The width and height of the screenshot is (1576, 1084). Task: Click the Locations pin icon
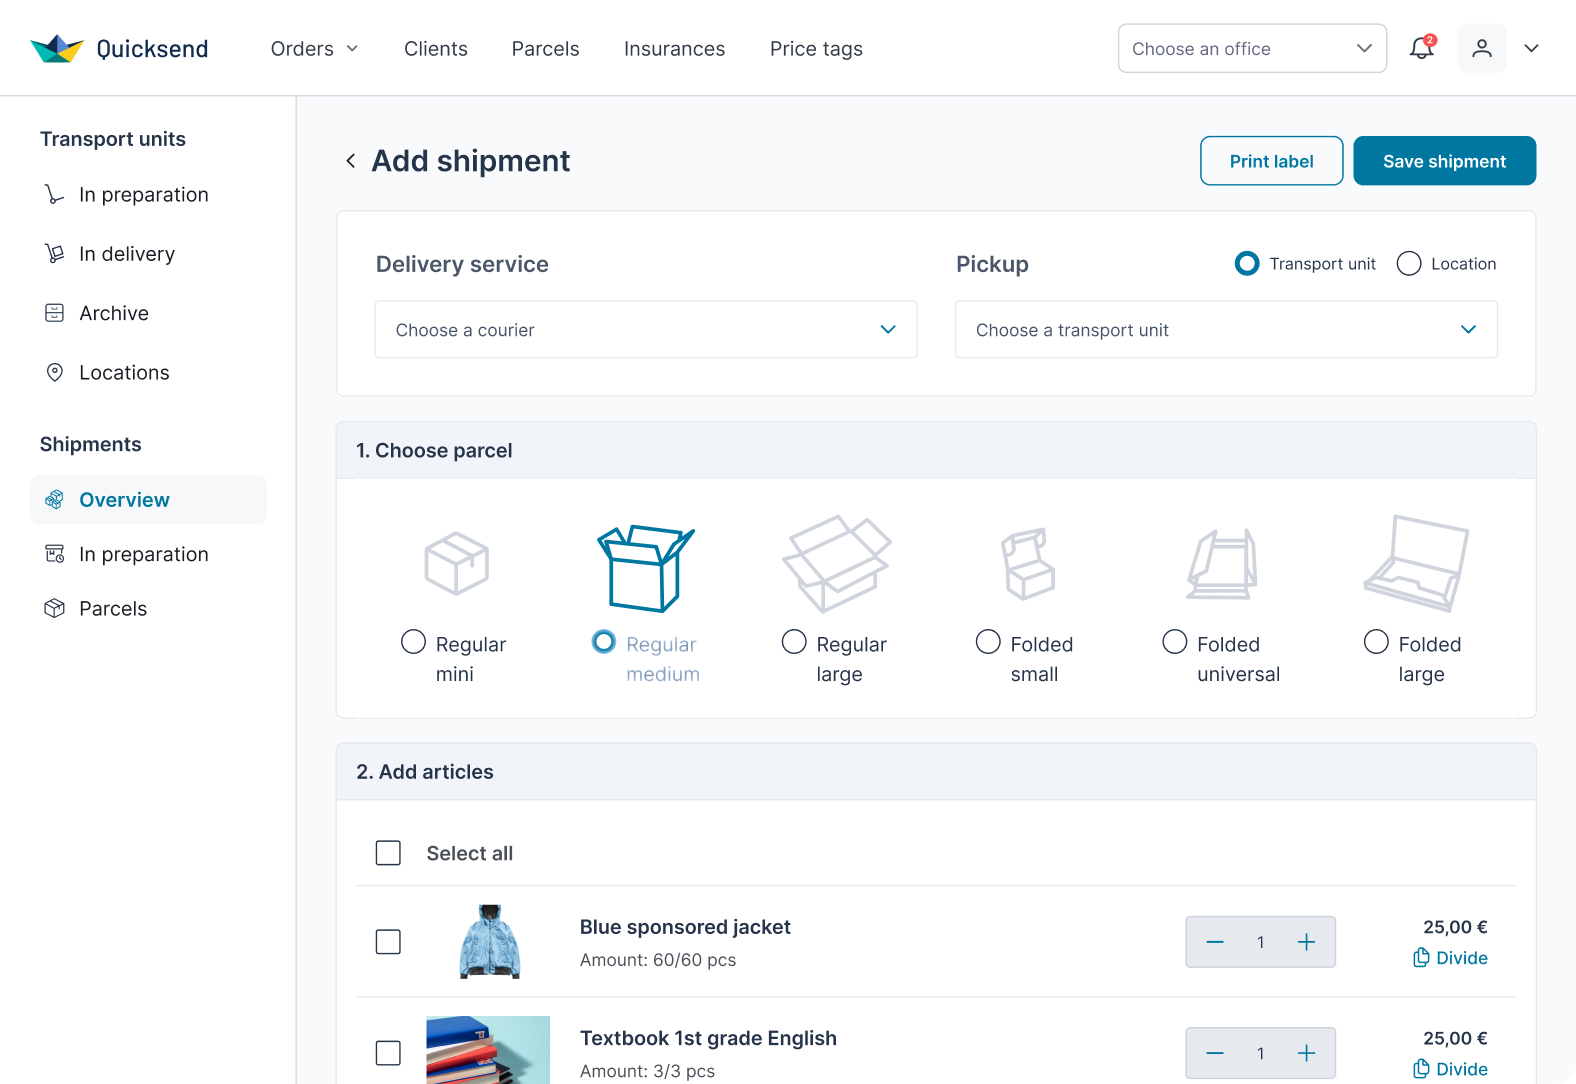pos(54,372)
